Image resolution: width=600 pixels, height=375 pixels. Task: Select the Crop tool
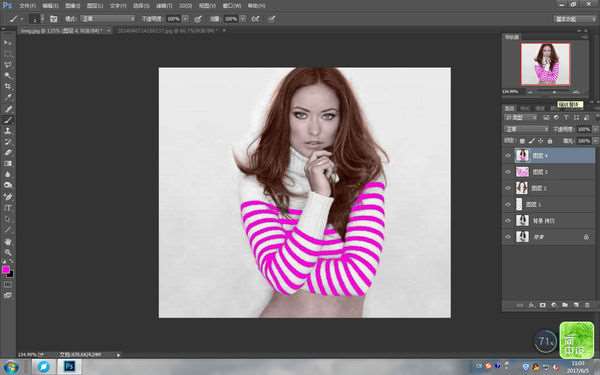click(8, 86)
